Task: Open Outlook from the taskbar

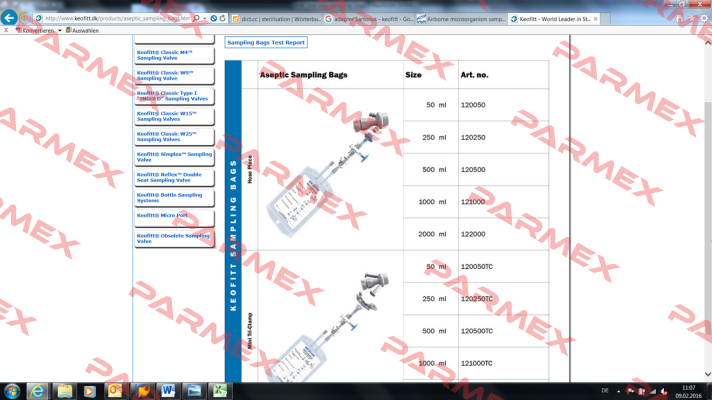Action: [115, 391]
